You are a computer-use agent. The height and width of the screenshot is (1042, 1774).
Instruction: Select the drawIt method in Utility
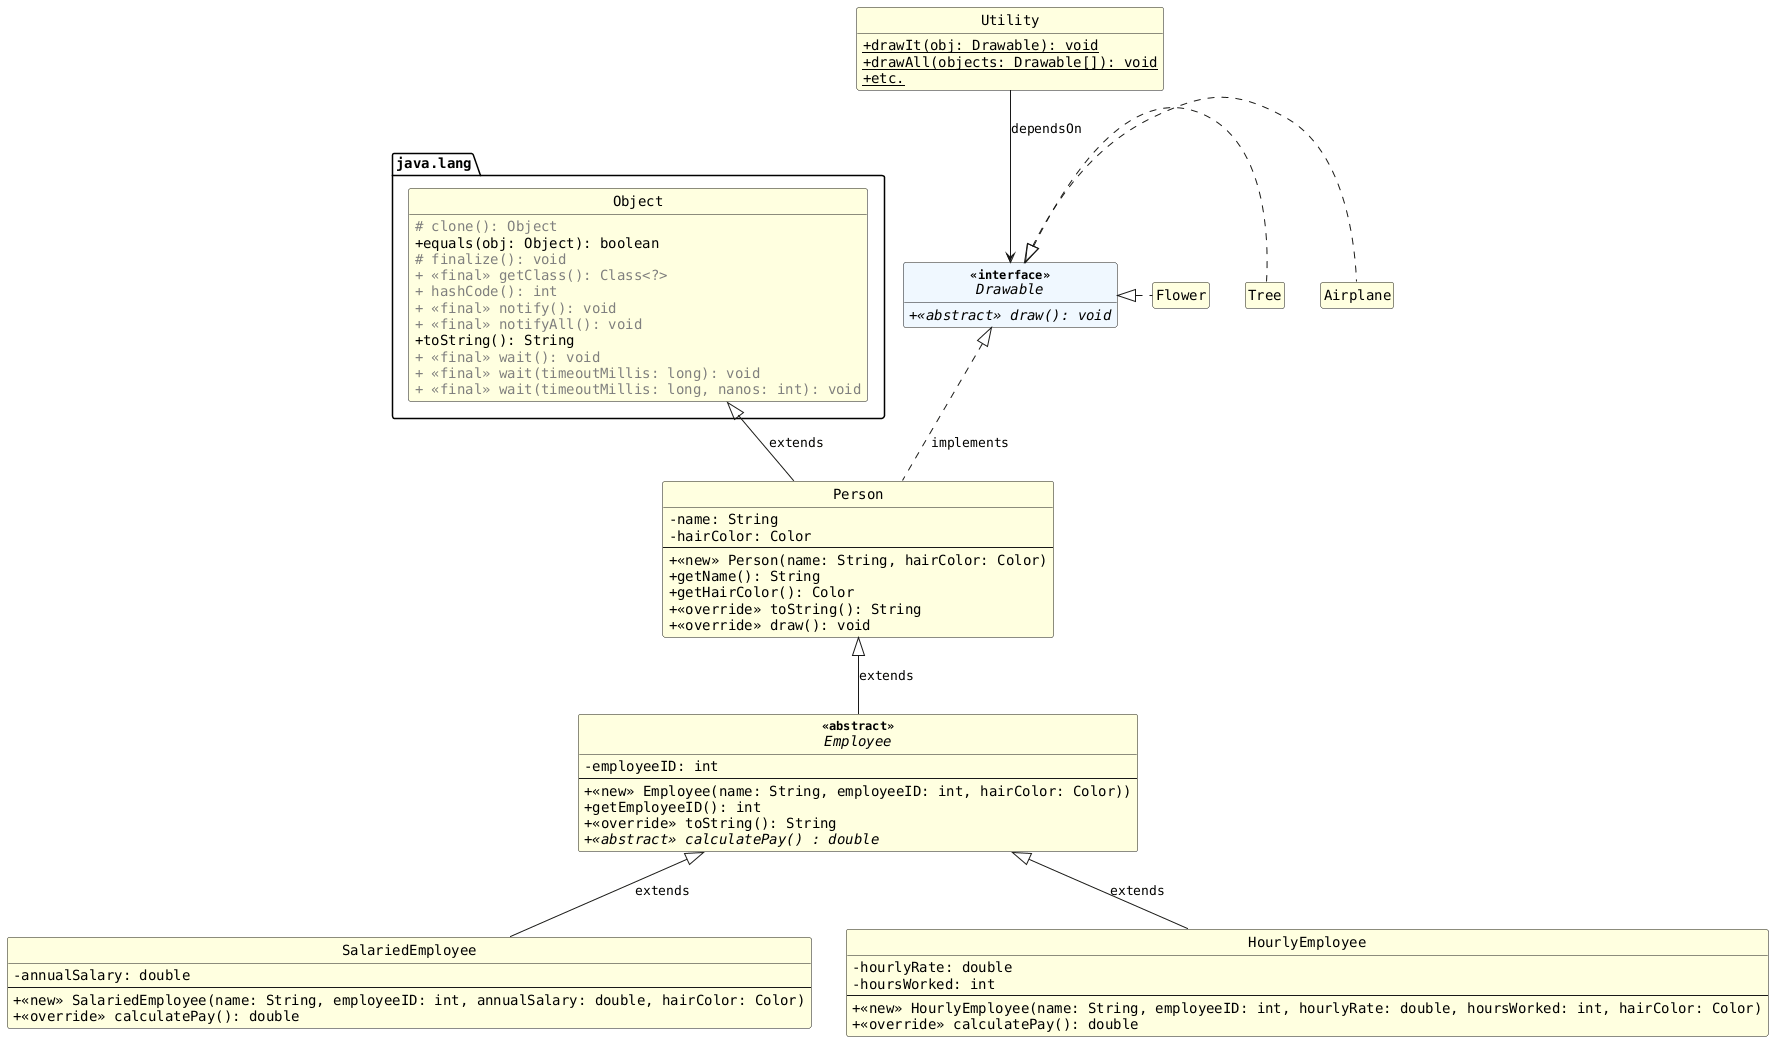pos(979,46)
